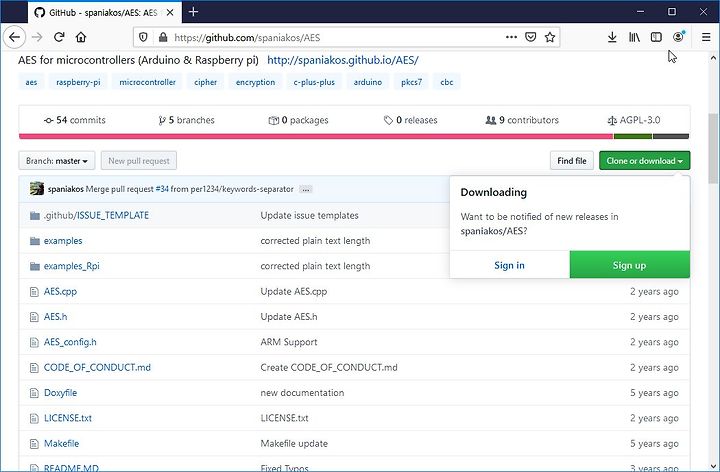Open the .github/ISSUE_TEMPLATE folder
Viewport: 720px width, 472px height.
click(x=96, y=215)
